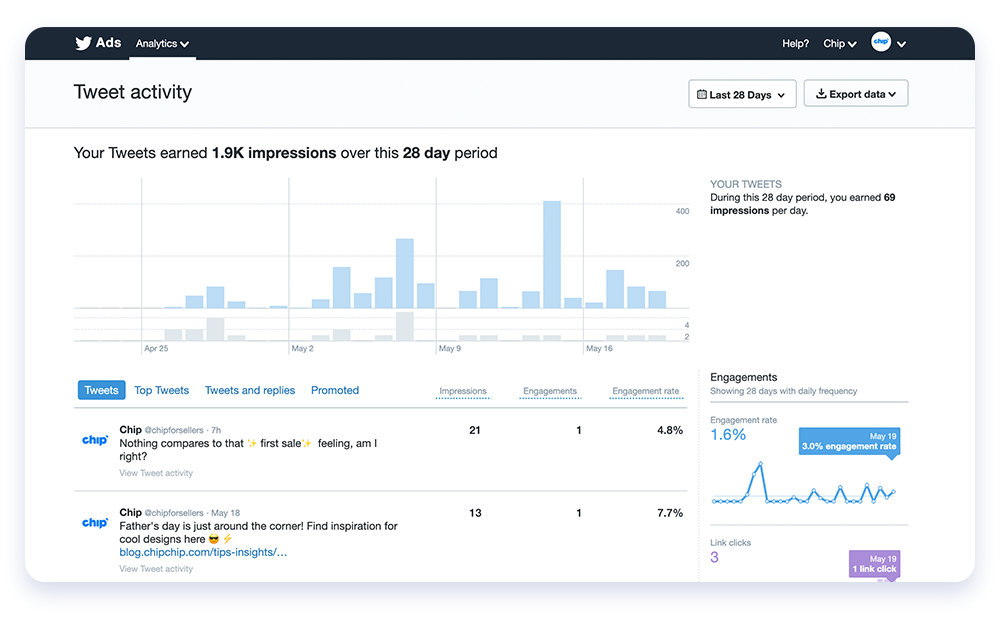
Task: Open the Help link
Action: [795, 43]
